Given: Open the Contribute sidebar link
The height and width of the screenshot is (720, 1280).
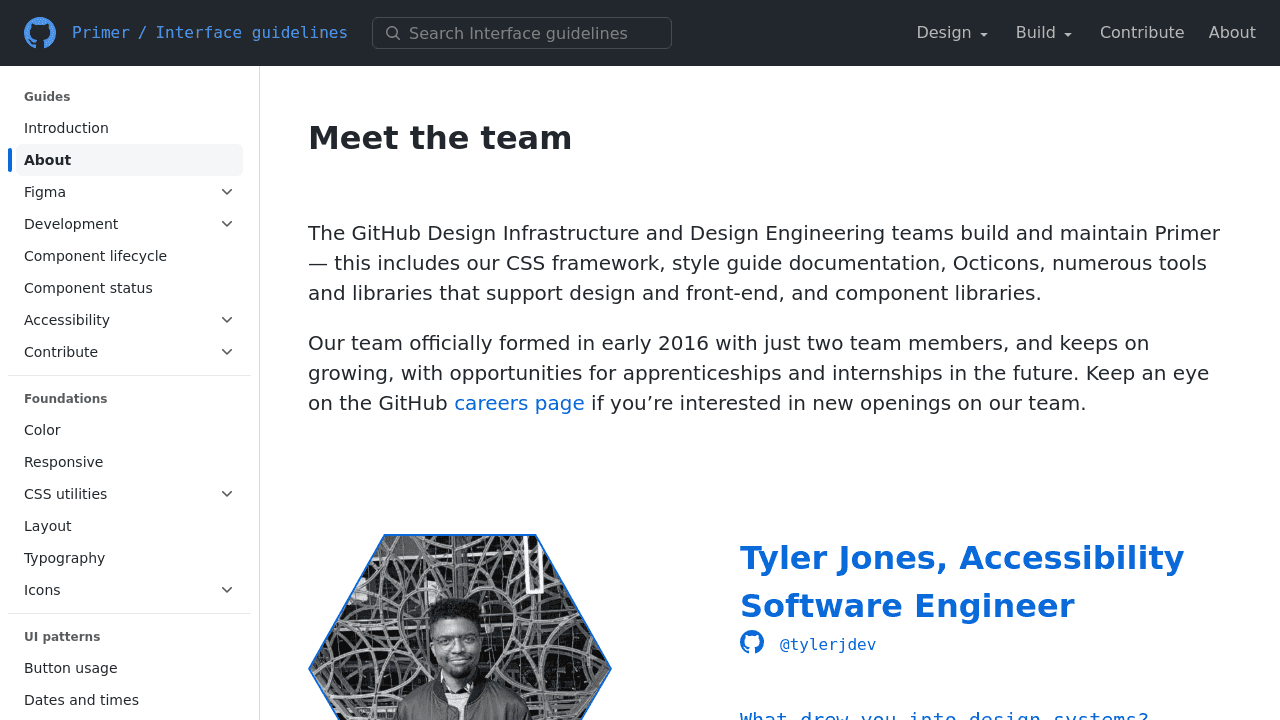Looking at the screenshot, I should point(61,352).
